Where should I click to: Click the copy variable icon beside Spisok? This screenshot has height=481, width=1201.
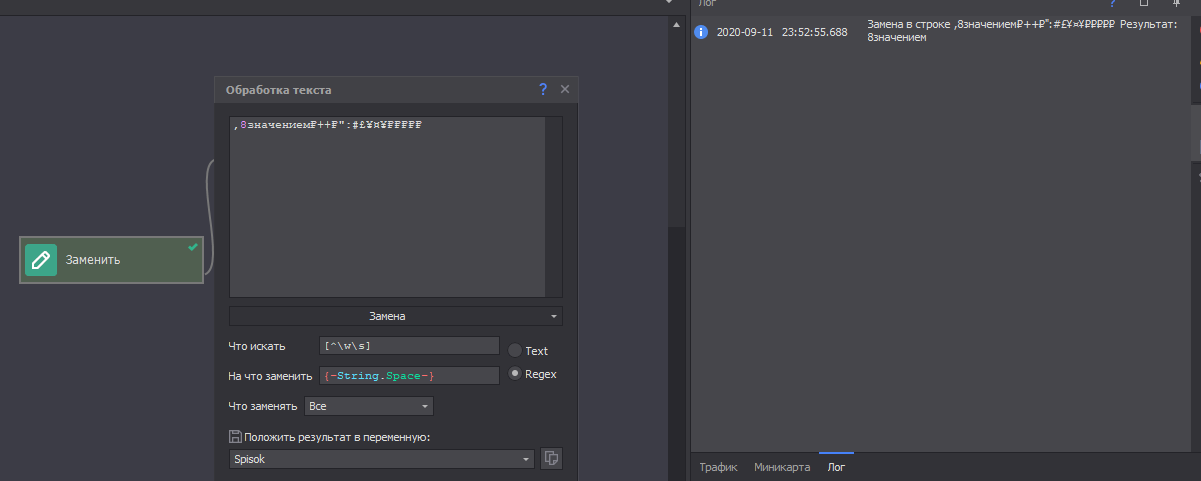[551, 459]
